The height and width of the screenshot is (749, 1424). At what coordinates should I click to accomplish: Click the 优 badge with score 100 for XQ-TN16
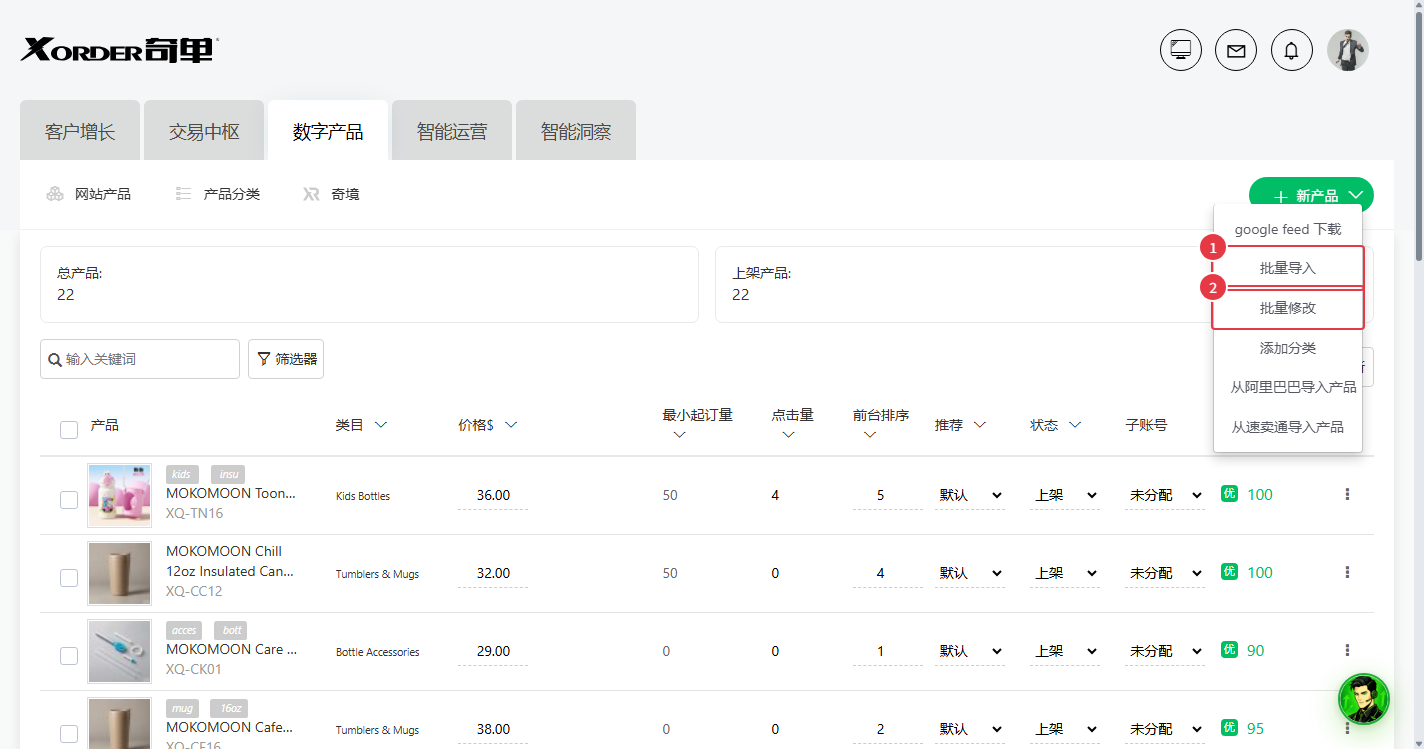click(1230, 493)
